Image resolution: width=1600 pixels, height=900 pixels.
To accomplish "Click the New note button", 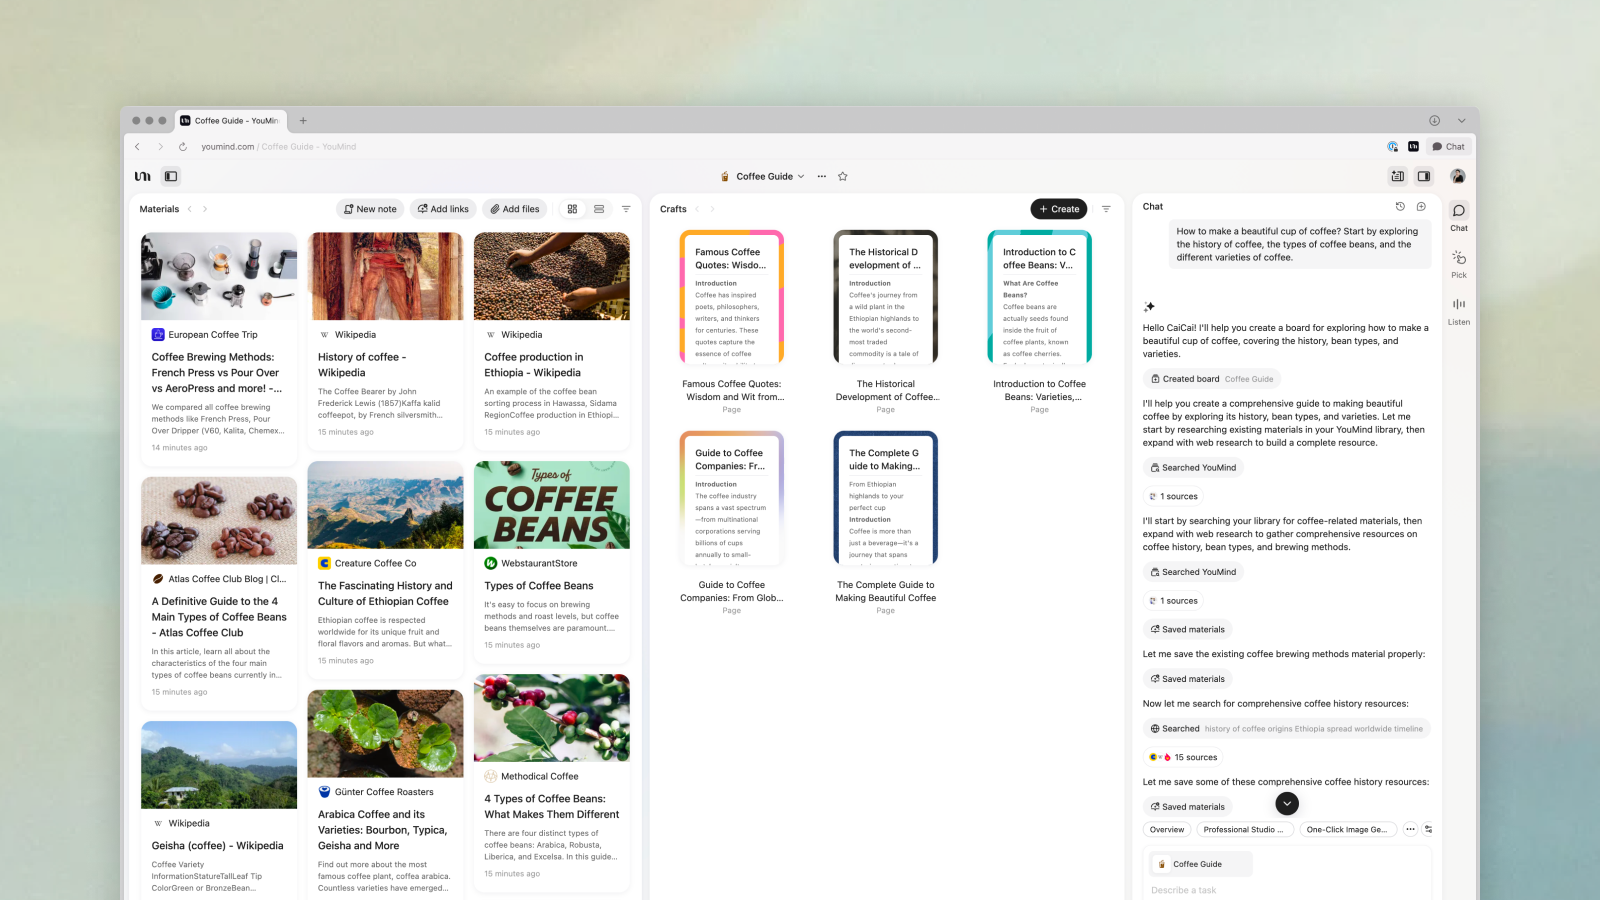I will pyautogui.click(x=370, y=209).
